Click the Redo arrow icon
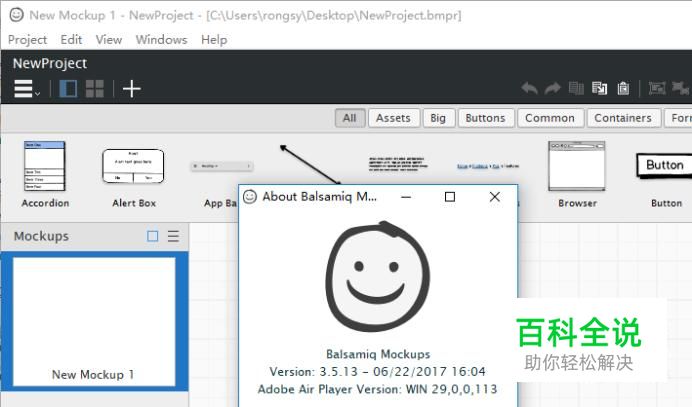The image size is (692, 407). 552,88
